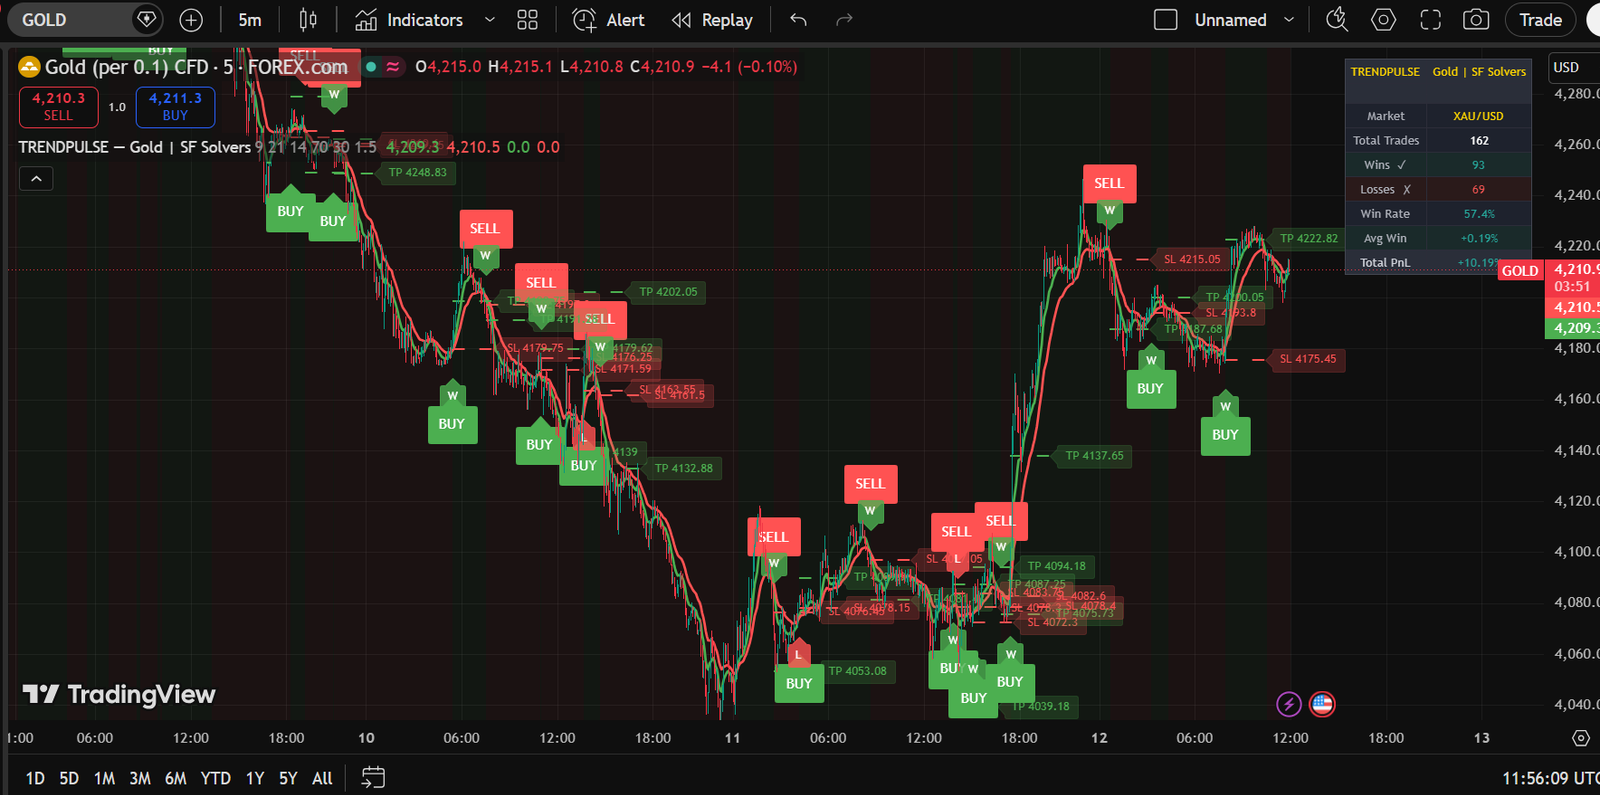The width and height of the screenshot is (1600, 795).
Task: Open the go-to-date calendar icon
Action: point(373,777)
